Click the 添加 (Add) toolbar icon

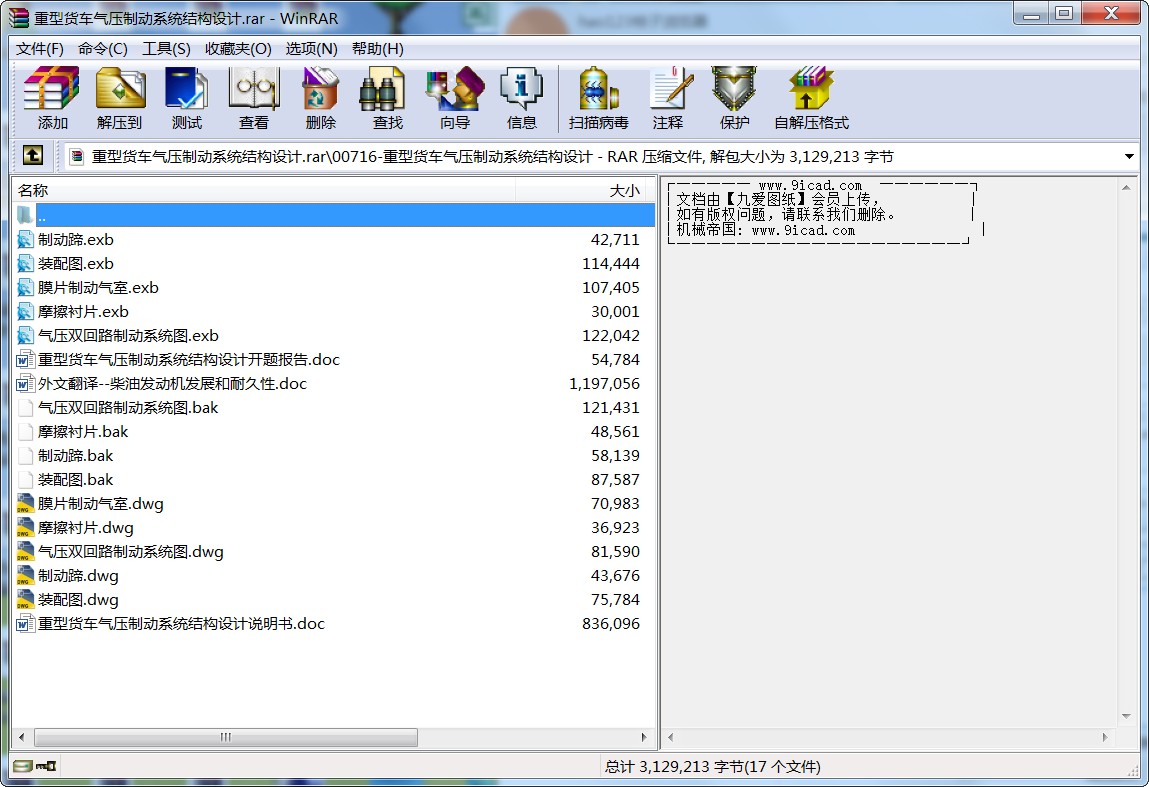point(52,98)
